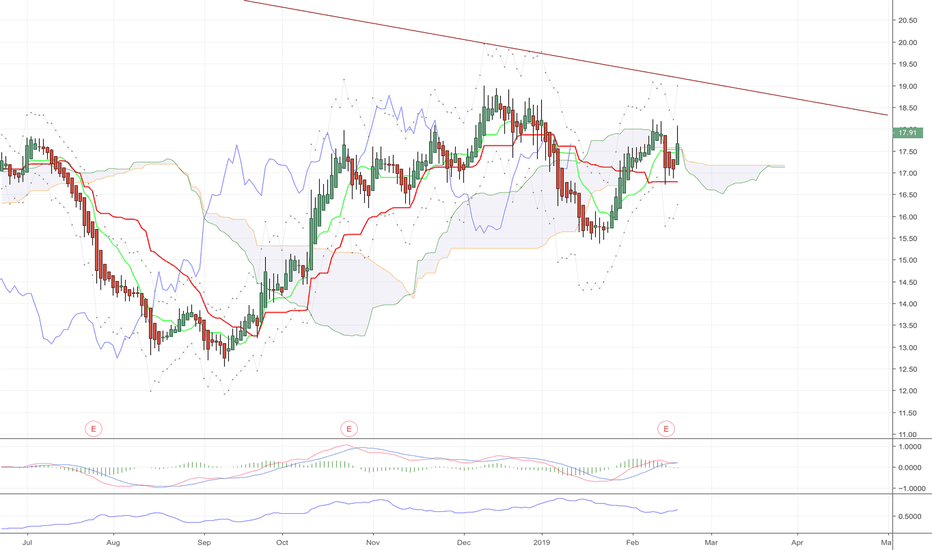Click the 1.0000 MACD scale label
This screenshot has width=932, height=550.
[x=909, y=447]
